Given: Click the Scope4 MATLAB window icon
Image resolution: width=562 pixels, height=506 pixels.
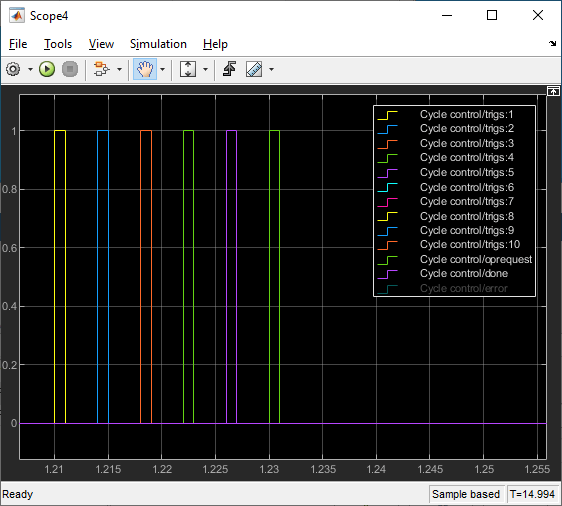Looking at the screenshot, I should (17, 16).
